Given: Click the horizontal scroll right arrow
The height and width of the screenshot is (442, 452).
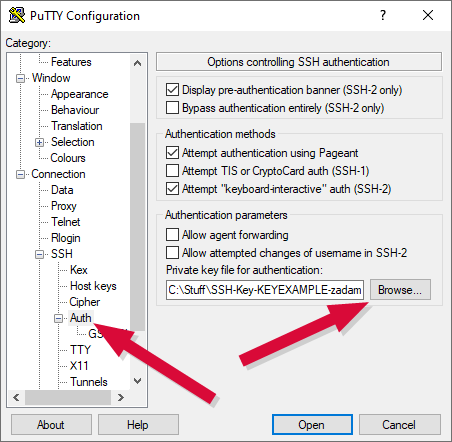Looking at the screenshot, I should pos(121,397).
